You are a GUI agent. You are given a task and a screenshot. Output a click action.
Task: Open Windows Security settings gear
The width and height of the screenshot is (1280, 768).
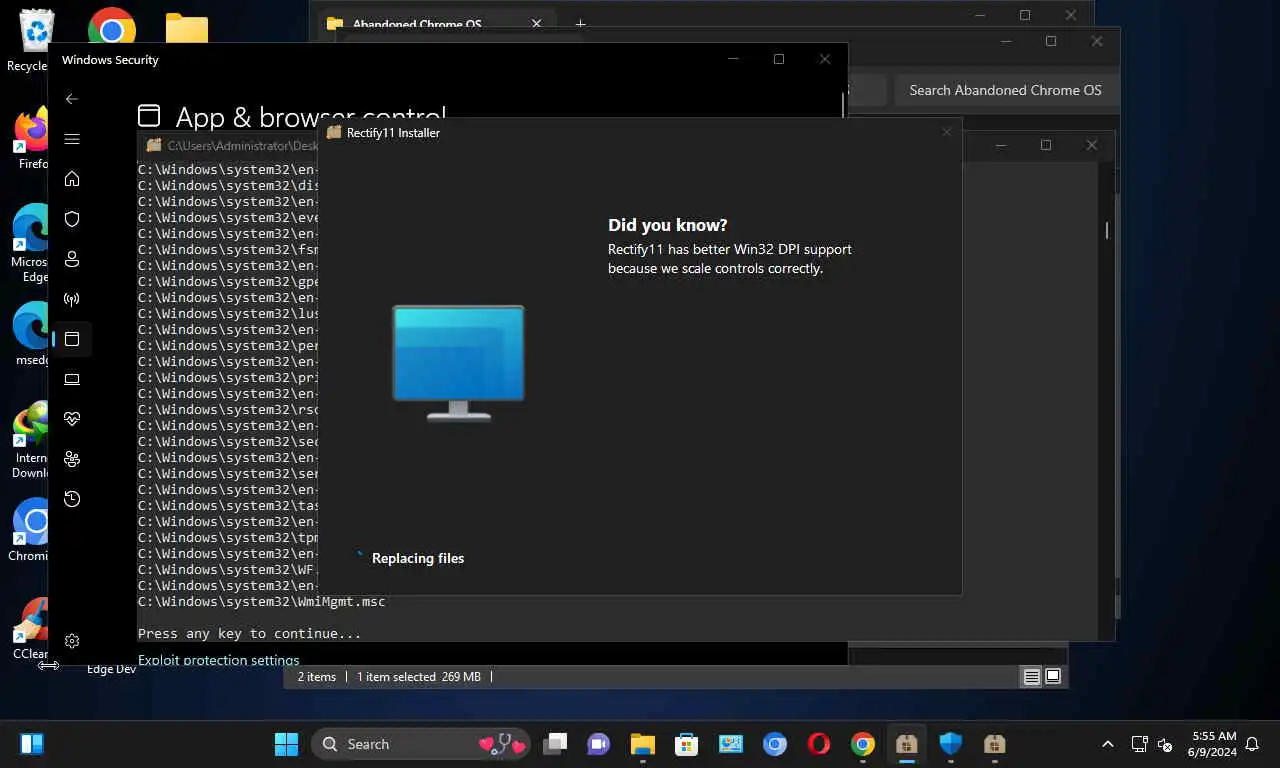(x=72, y=641)
